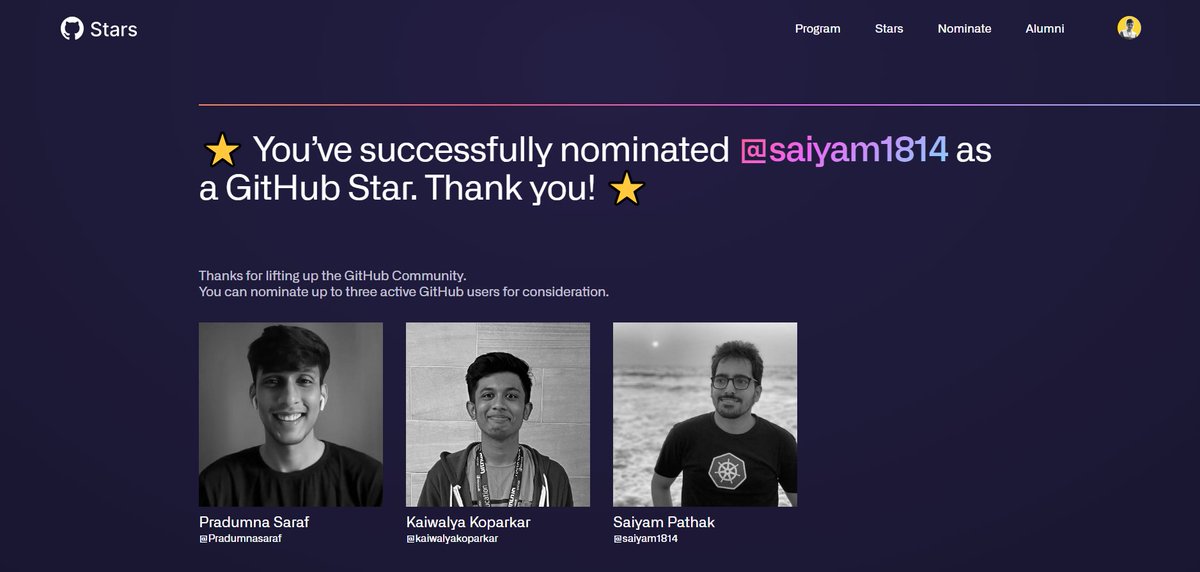Viewport: 1200px width, 572px height.
Task: Click the name Kaiwalya Koparkar
Action: 470,522
